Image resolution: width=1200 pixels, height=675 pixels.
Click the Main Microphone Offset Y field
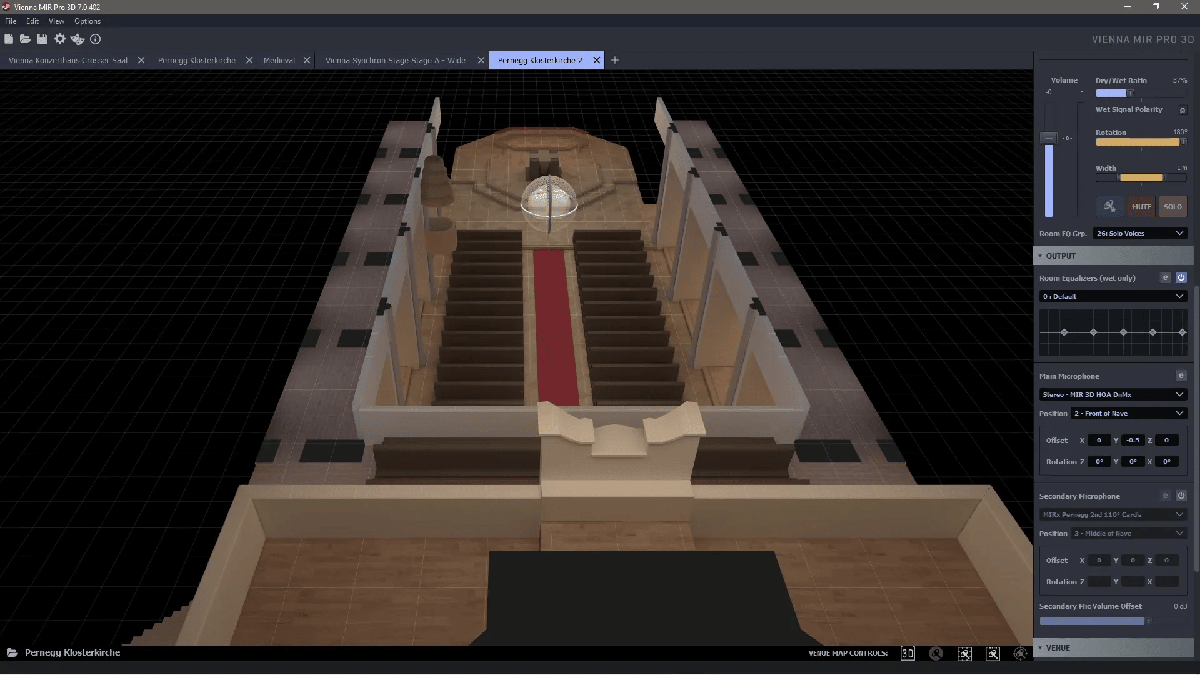tap(1132, 440)
